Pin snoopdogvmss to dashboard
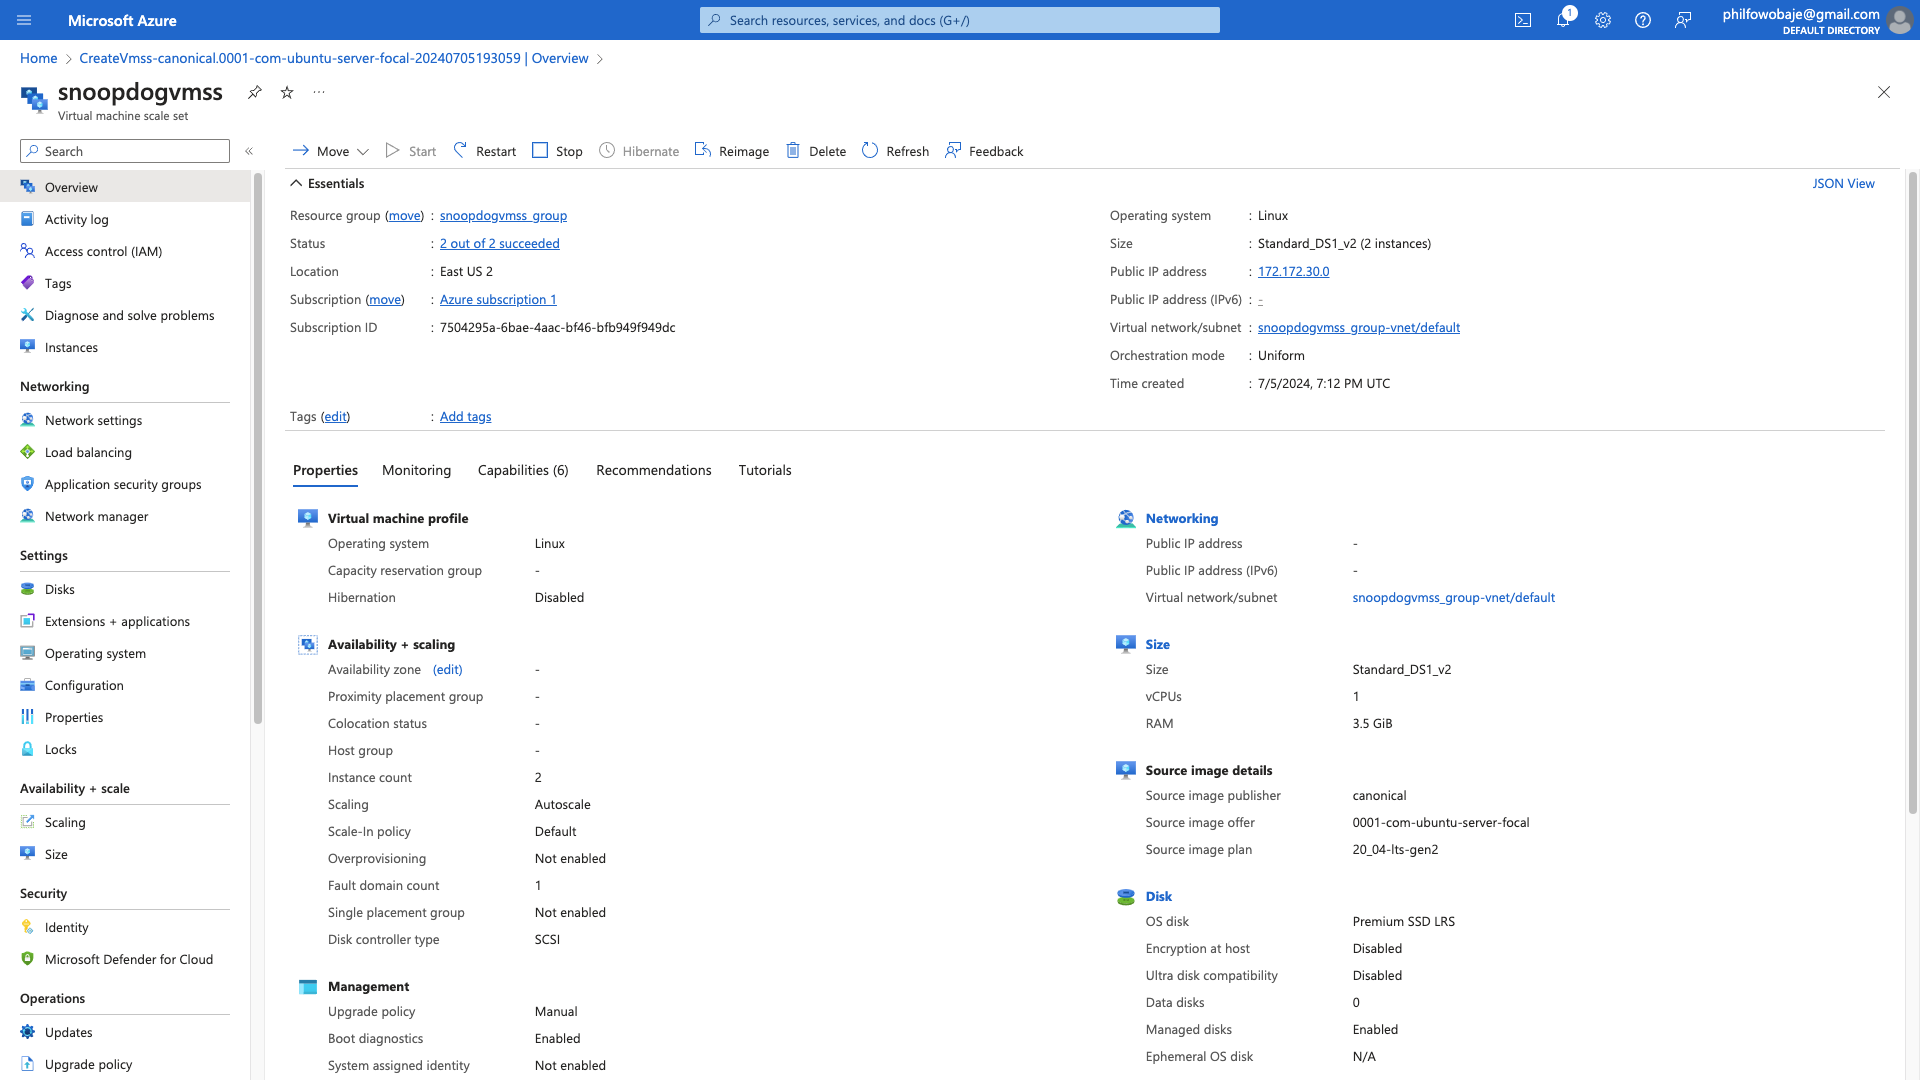The image size is (1920, 1080). tap(255, 92)
